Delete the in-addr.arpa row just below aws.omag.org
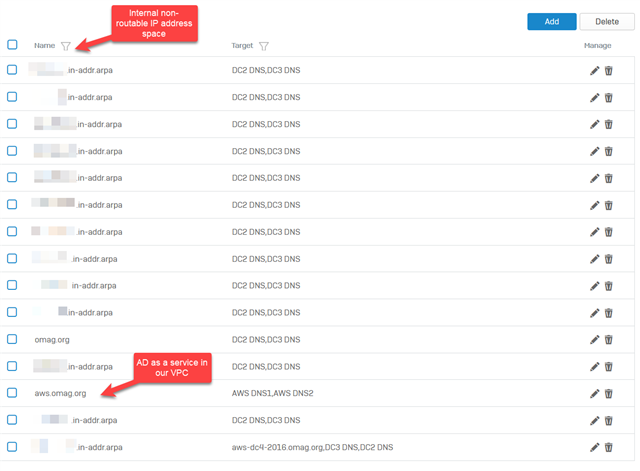Screen dimensions: 640x471 pyautogui.click(x=609, y=420)
